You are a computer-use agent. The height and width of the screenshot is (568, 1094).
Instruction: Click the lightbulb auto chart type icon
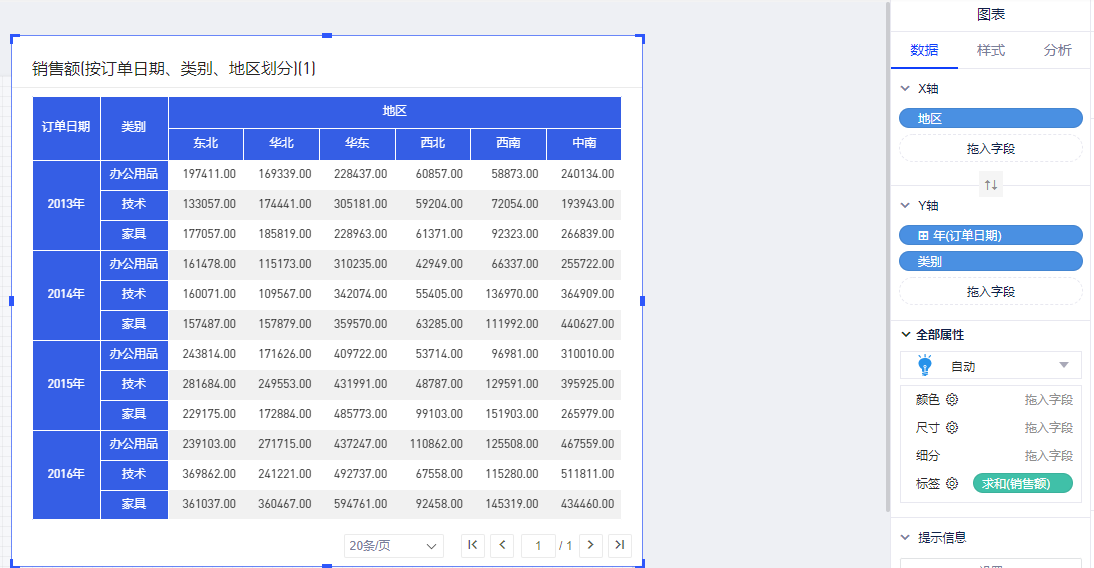[x=925, y=365]
